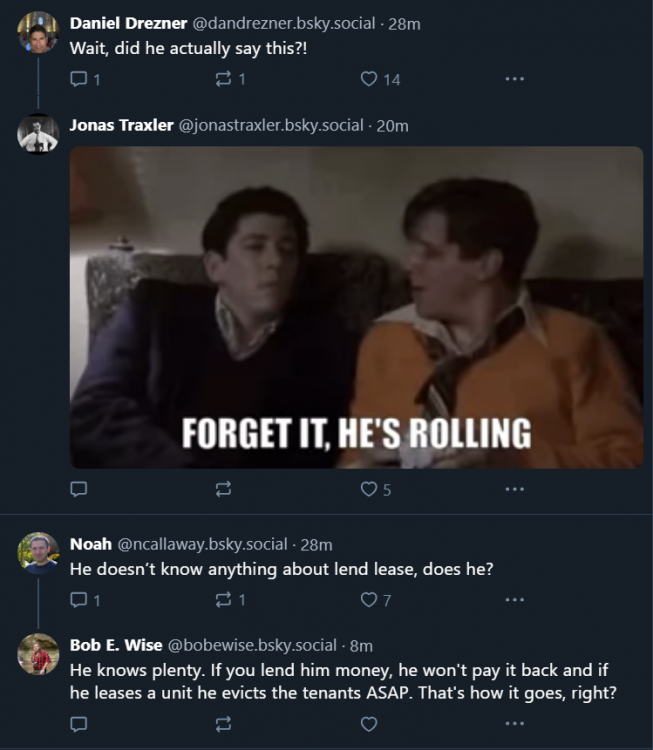Click Noah's profile avatar
653x750 pixels.
click(x=38, y=552)
